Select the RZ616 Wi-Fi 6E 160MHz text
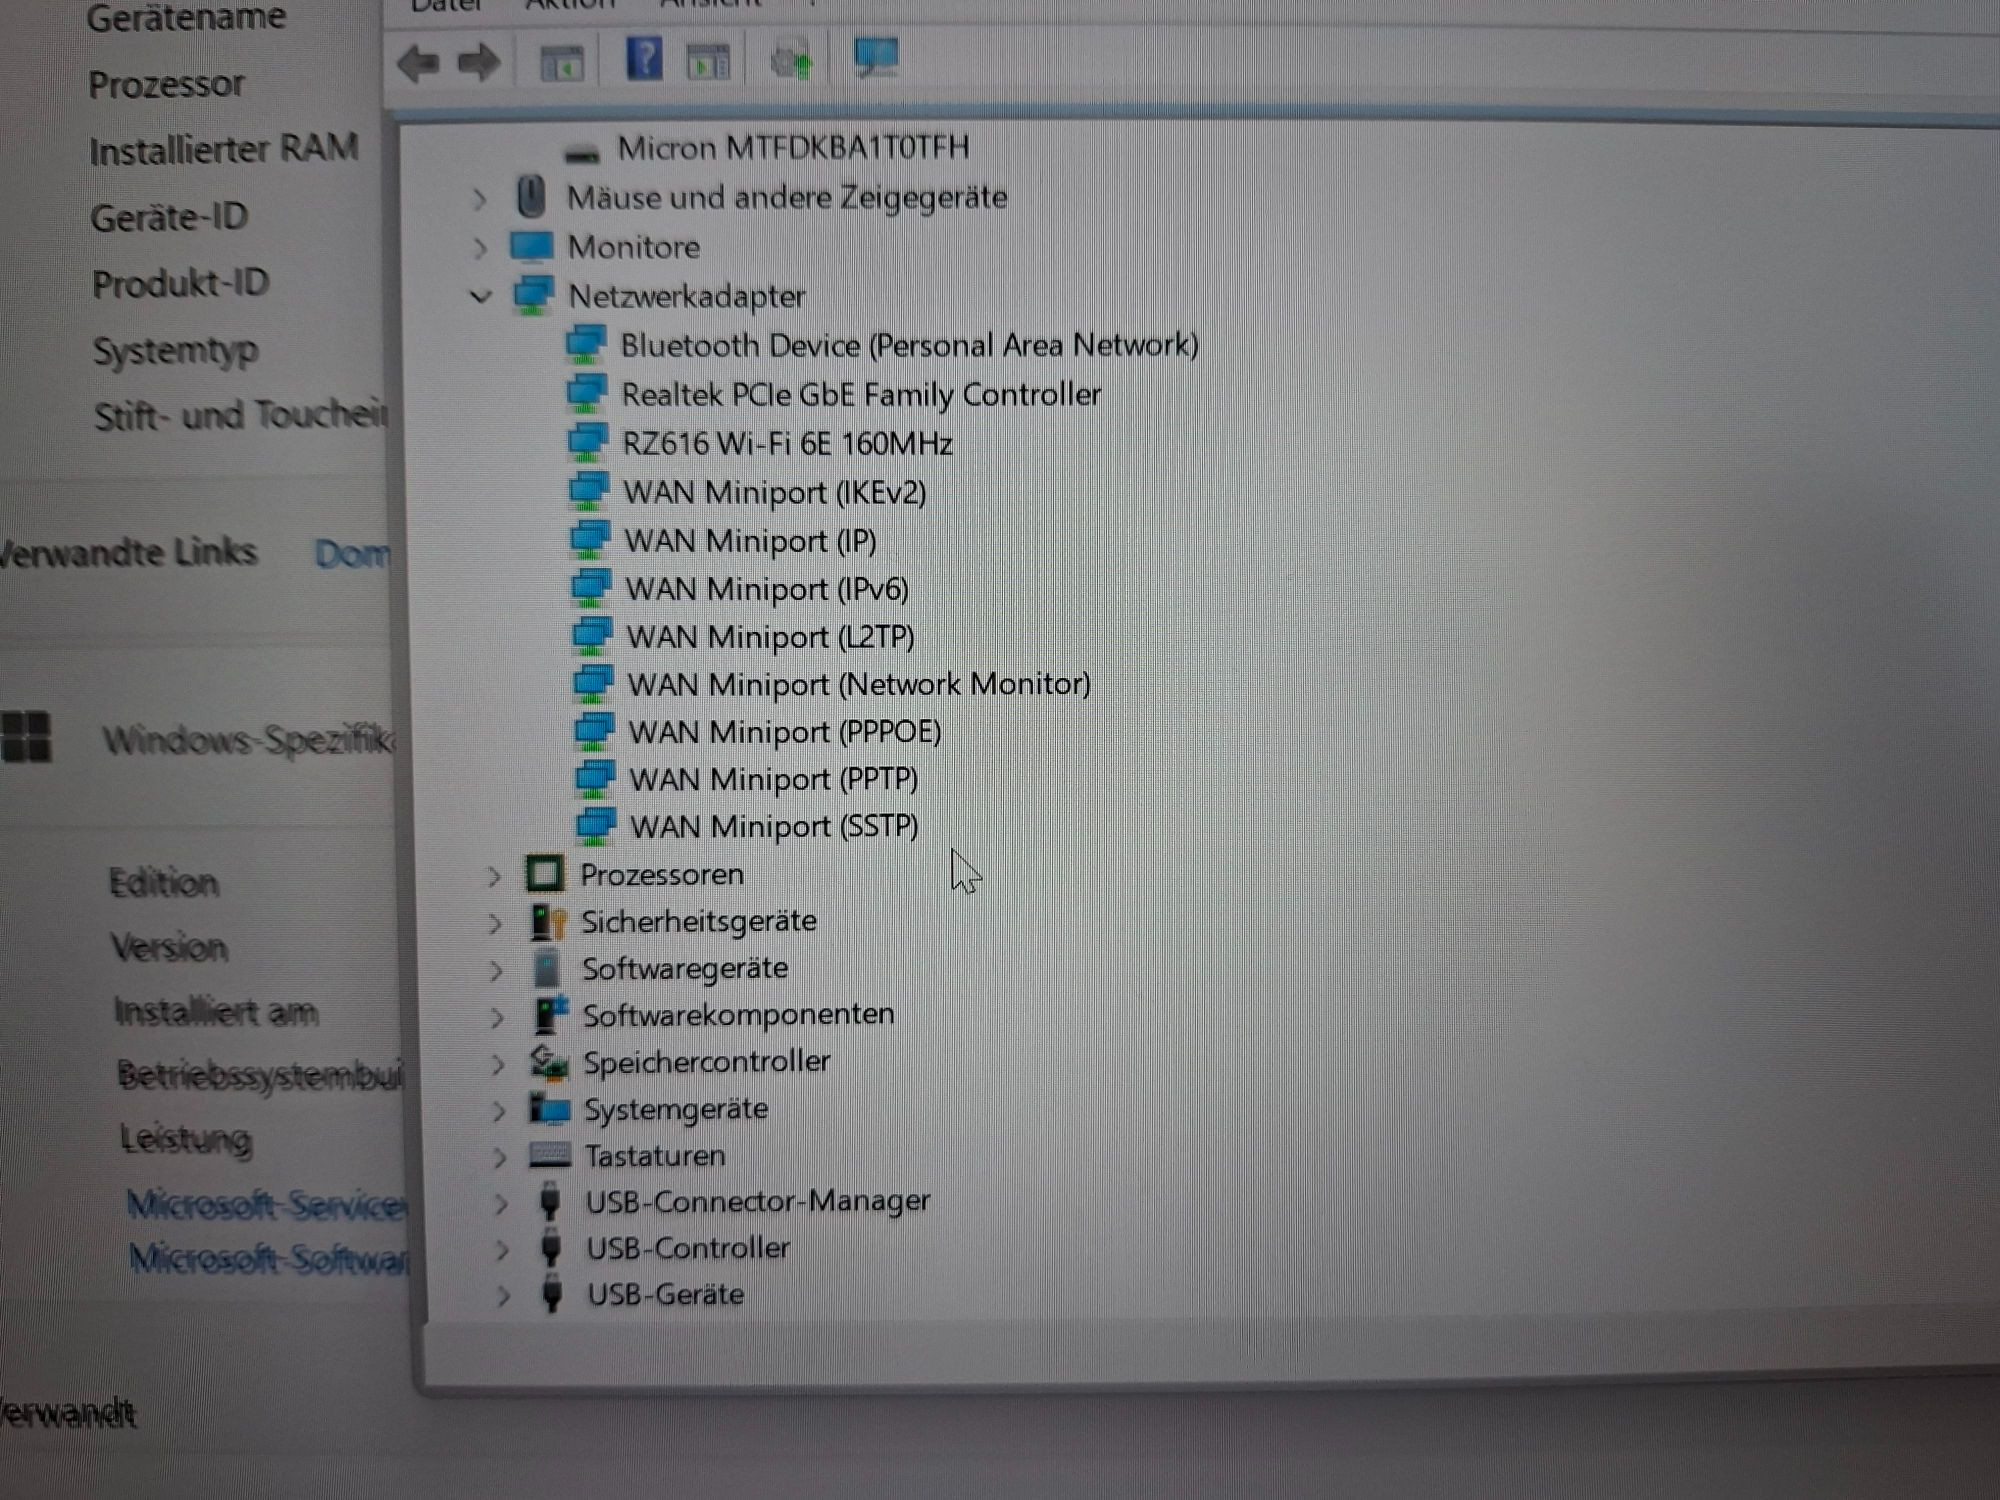Screen dimensions: 2000x1500 787,443
